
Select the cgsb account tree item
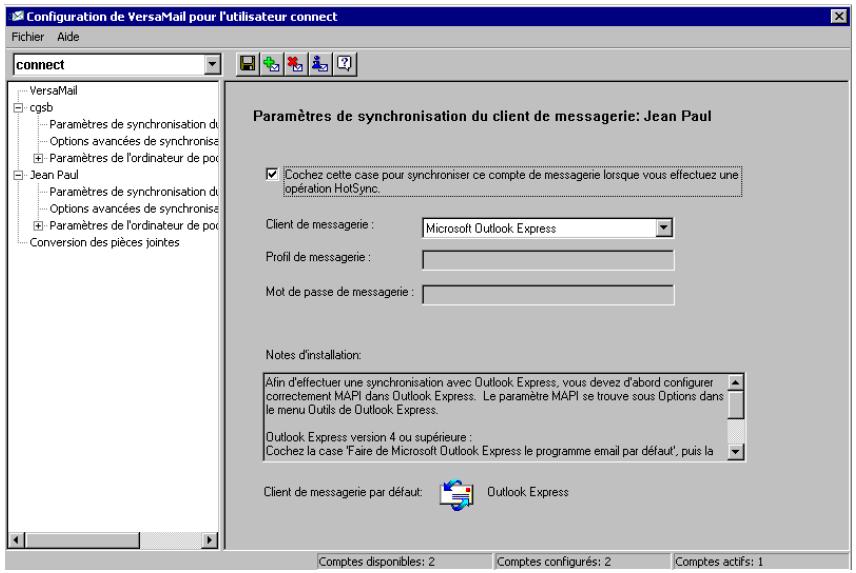[41, 108]
